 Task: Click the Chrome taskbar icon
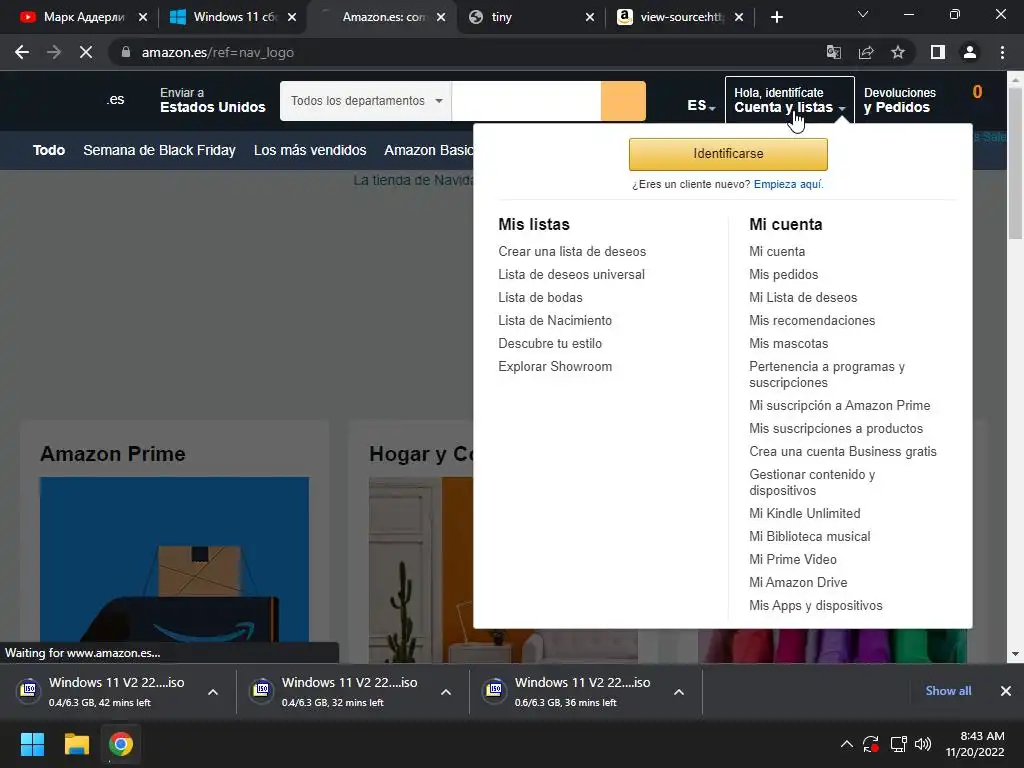coord(121,744)
